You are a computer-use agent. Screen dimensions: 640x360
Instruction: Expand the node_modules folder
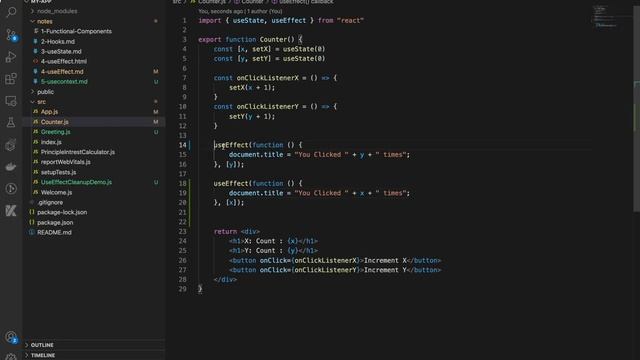tap(32, 11)
